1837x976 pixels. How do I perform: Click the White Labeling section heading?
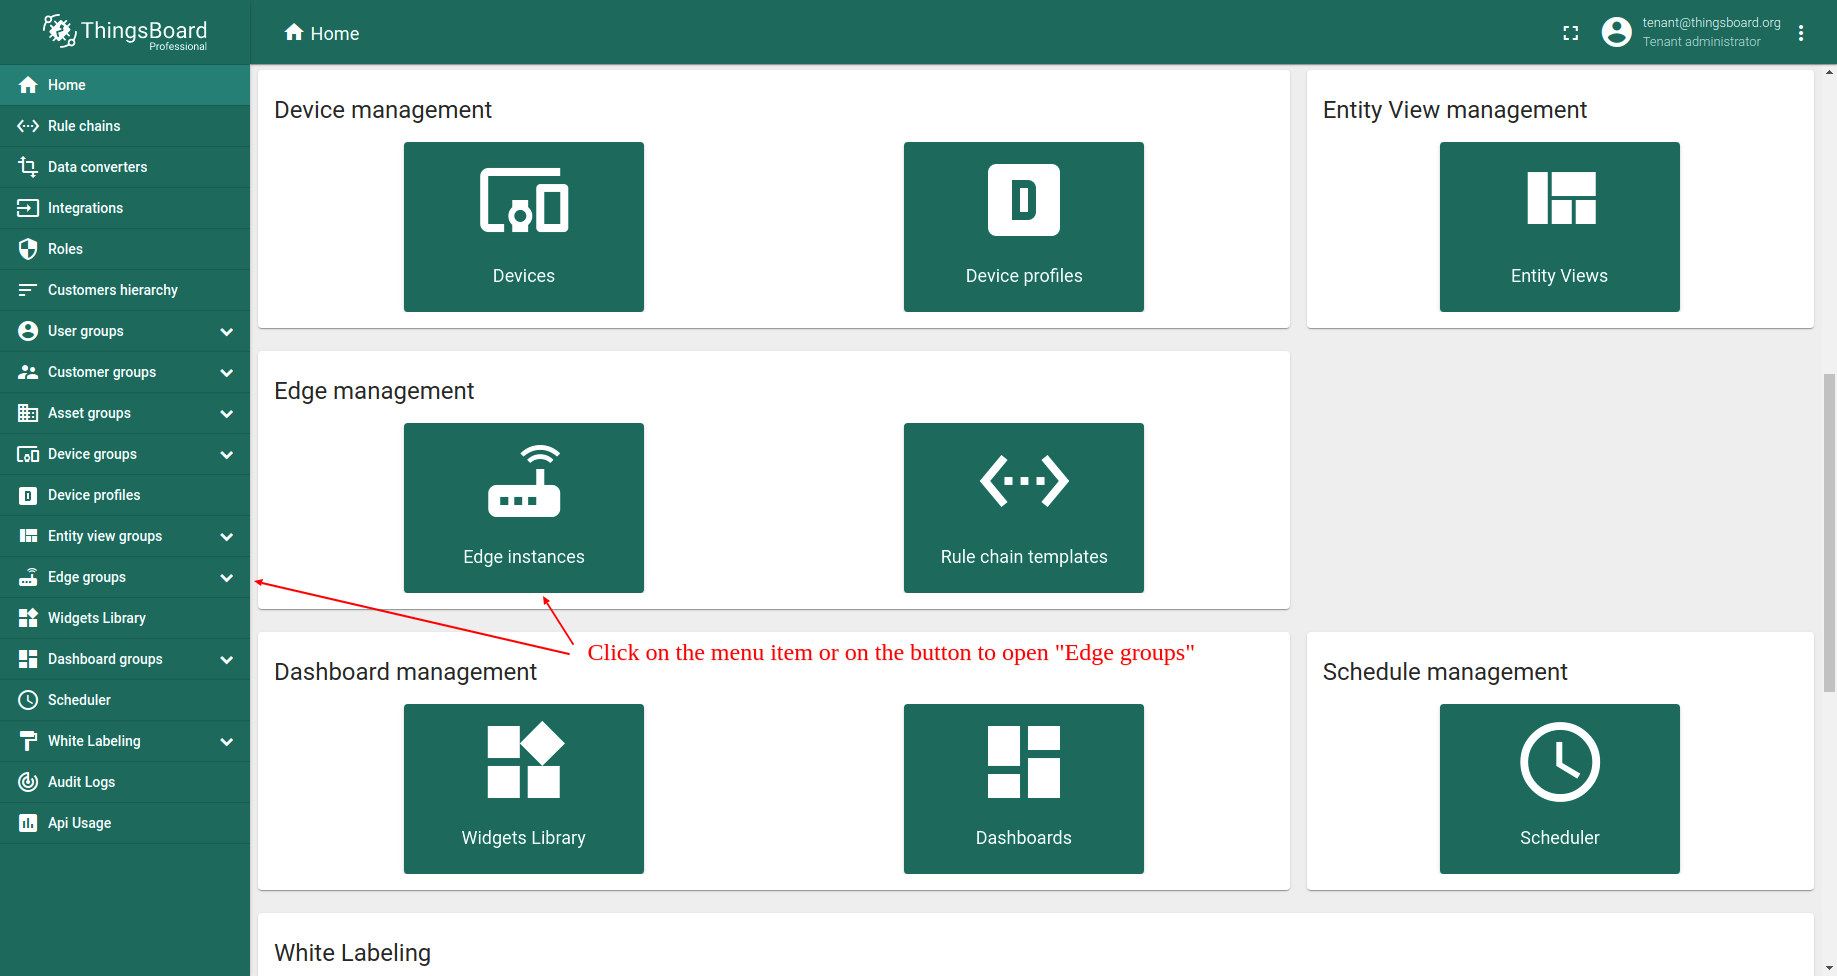[x=352, y=953]
